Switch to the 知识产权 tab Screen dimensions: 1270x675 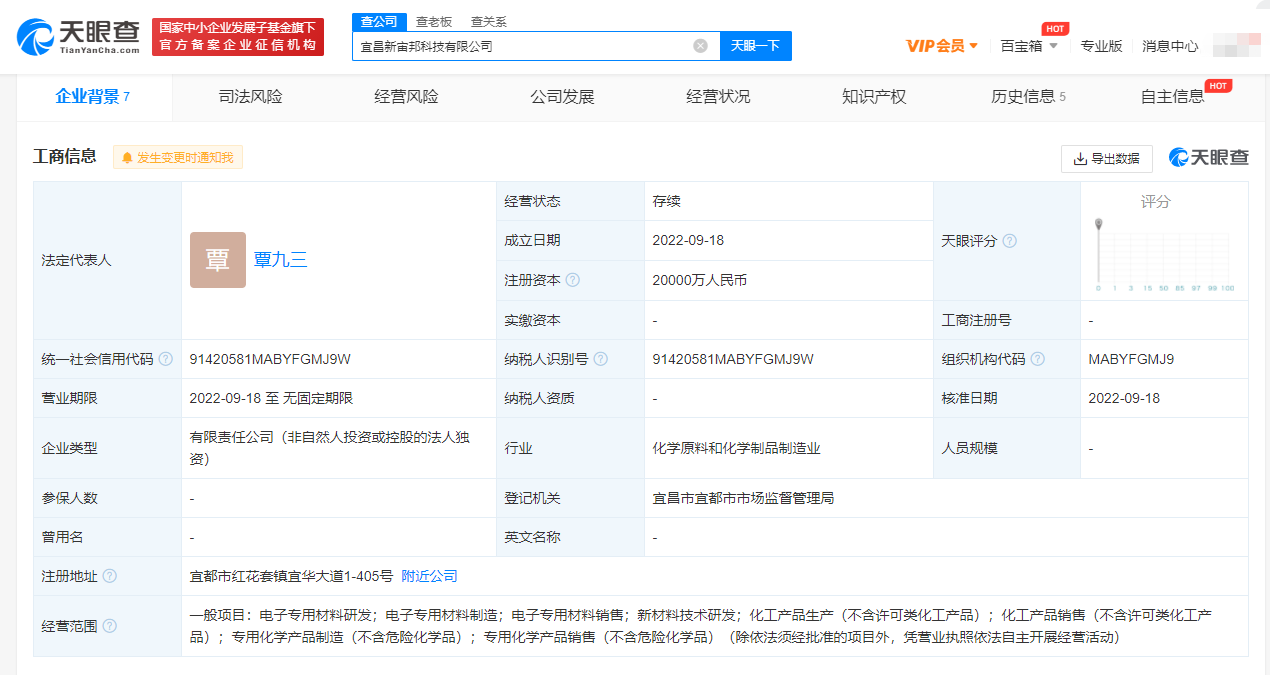[874, 97]
